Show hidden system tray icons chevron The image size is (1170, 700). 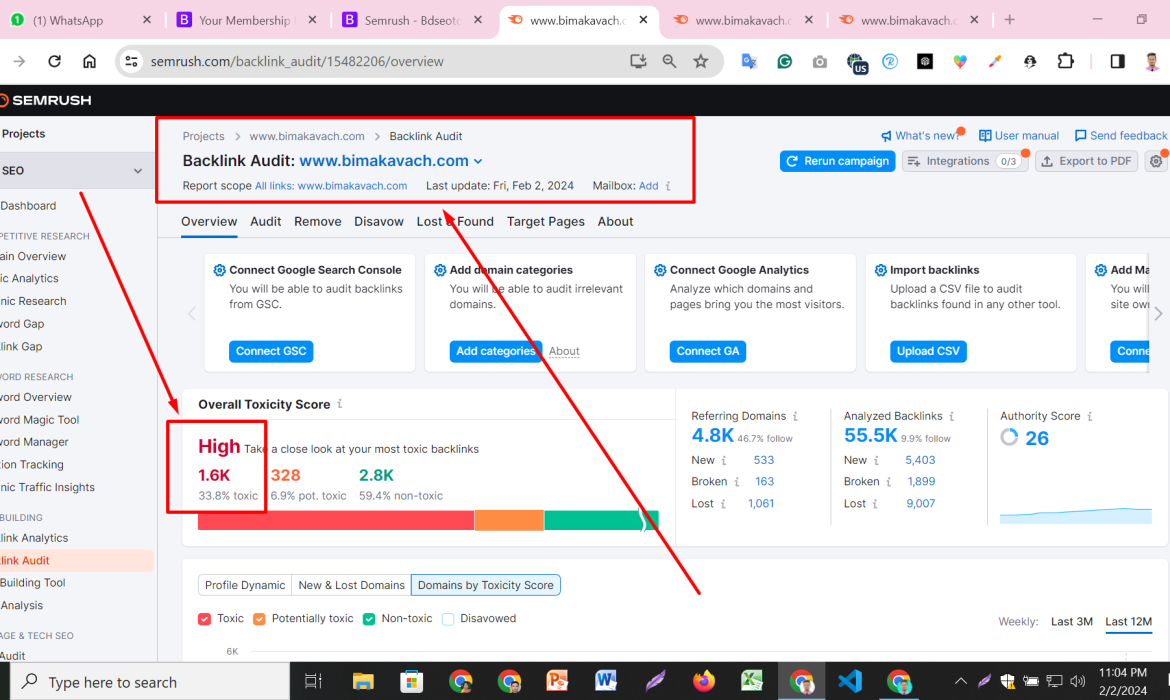pos(960,681)
